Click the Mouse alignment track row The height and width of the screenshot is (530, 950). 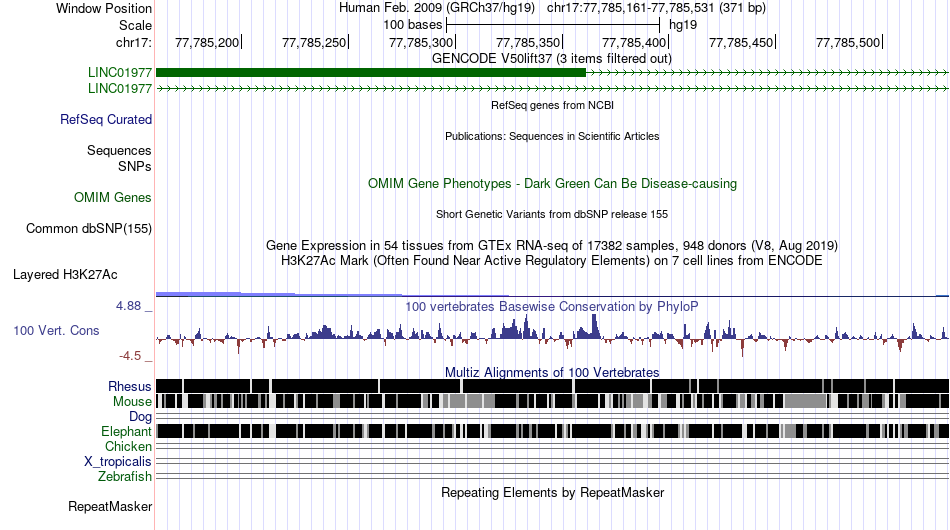[x=553, y=401]
